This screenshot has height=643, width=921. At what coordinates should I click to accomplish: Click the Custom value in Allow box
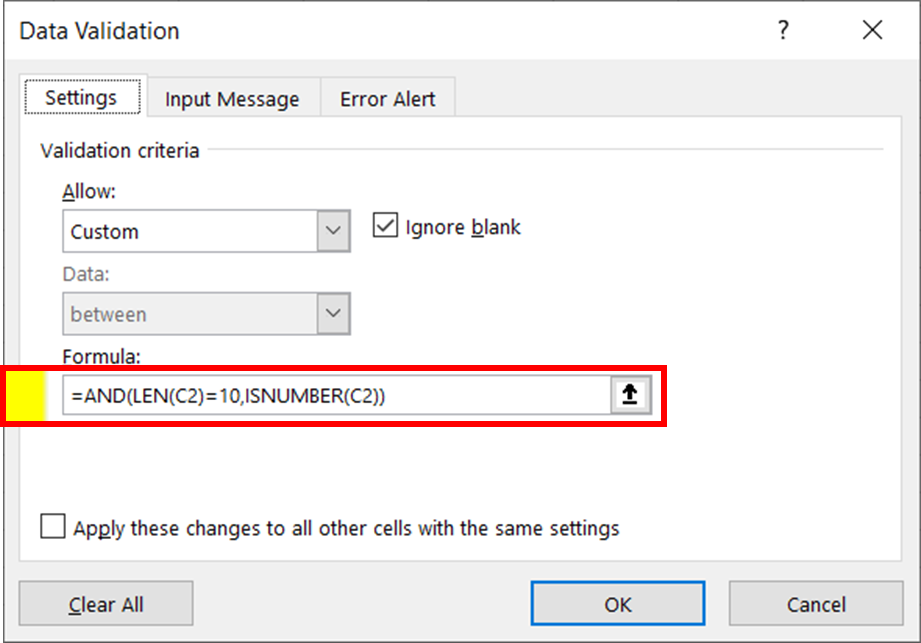190,232
